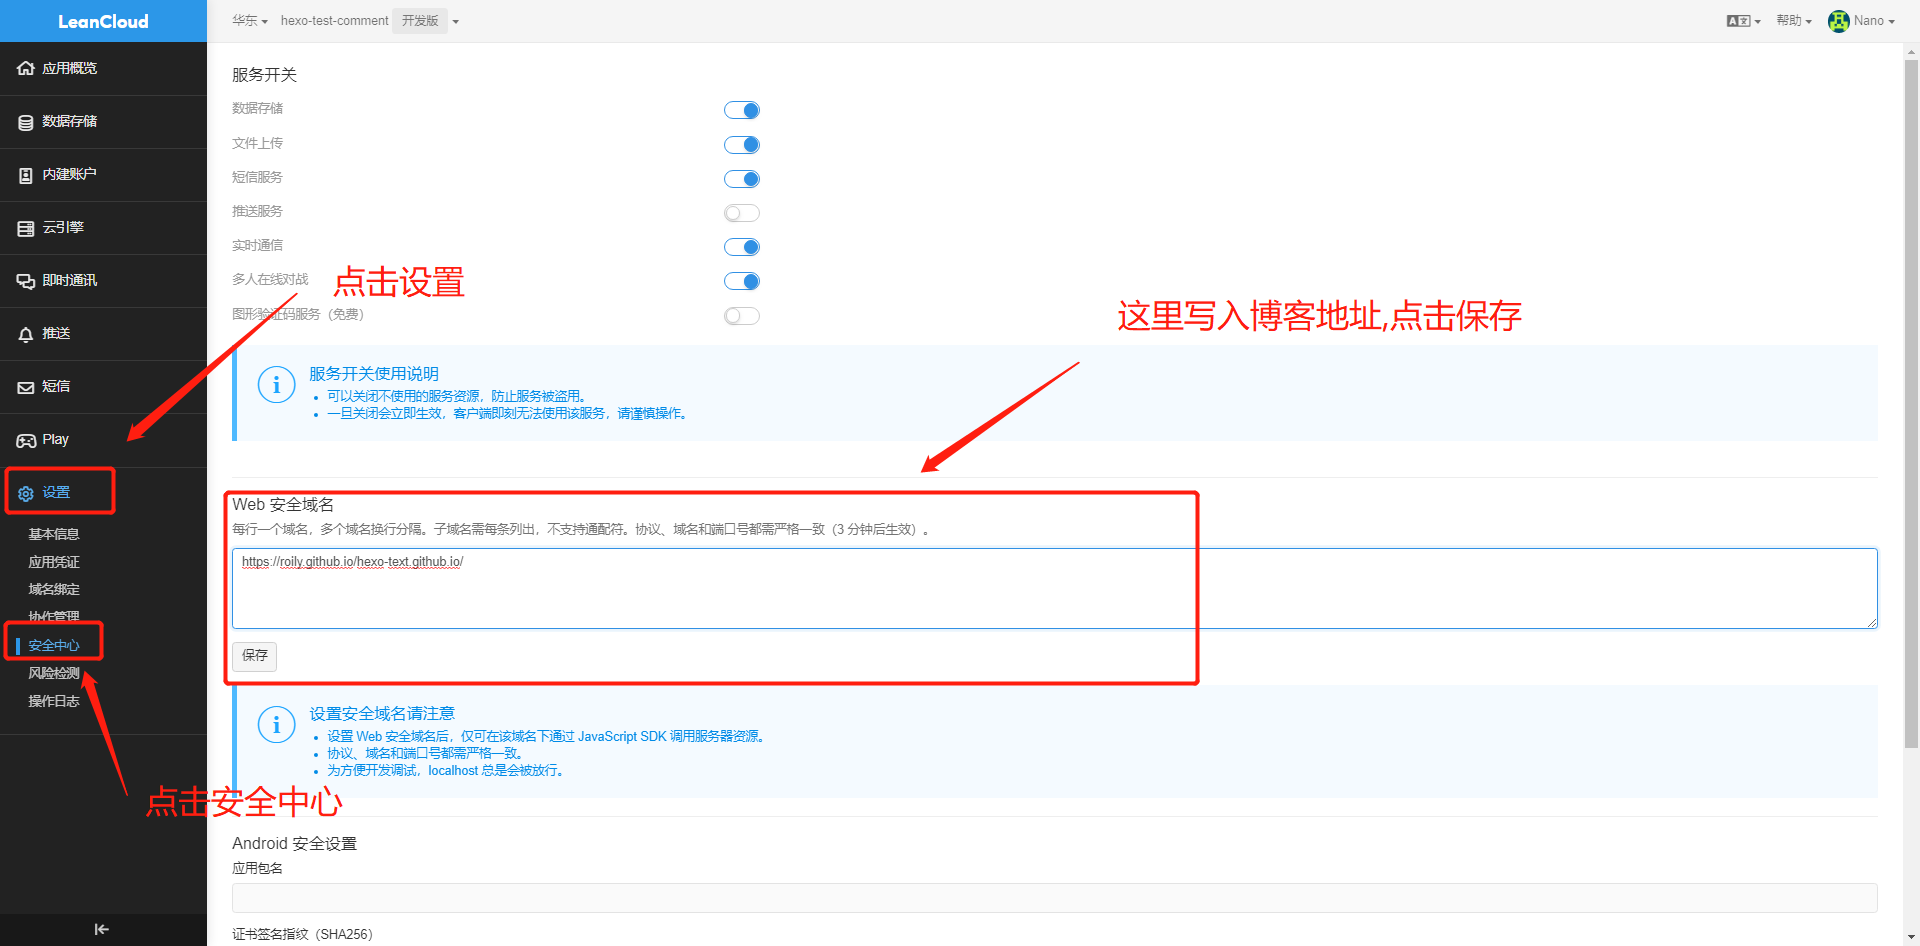Click Android 应用包名 input field
The width and height of the screenshot is (1920, 946).
pyautogui.click(x=1055, y=898)
